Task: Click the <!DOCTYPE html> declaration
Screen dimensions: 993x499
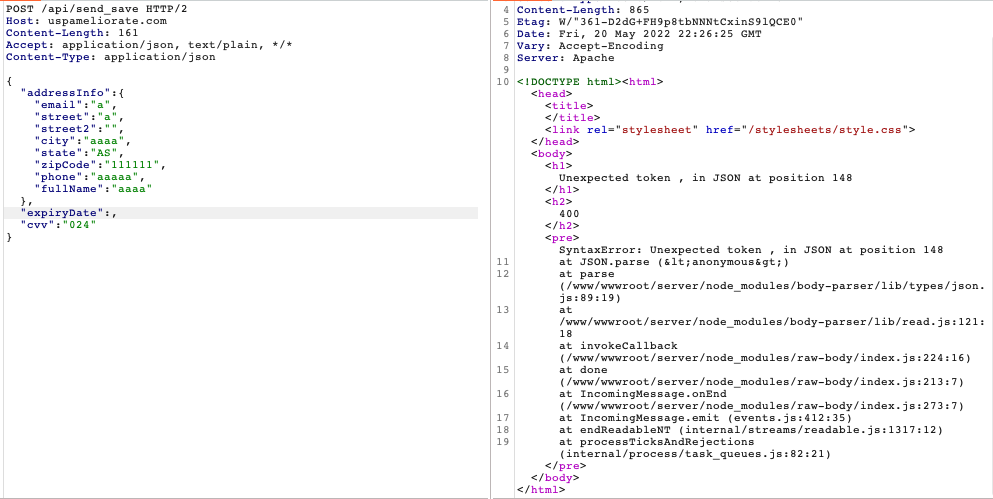Action: coord(568,82)
